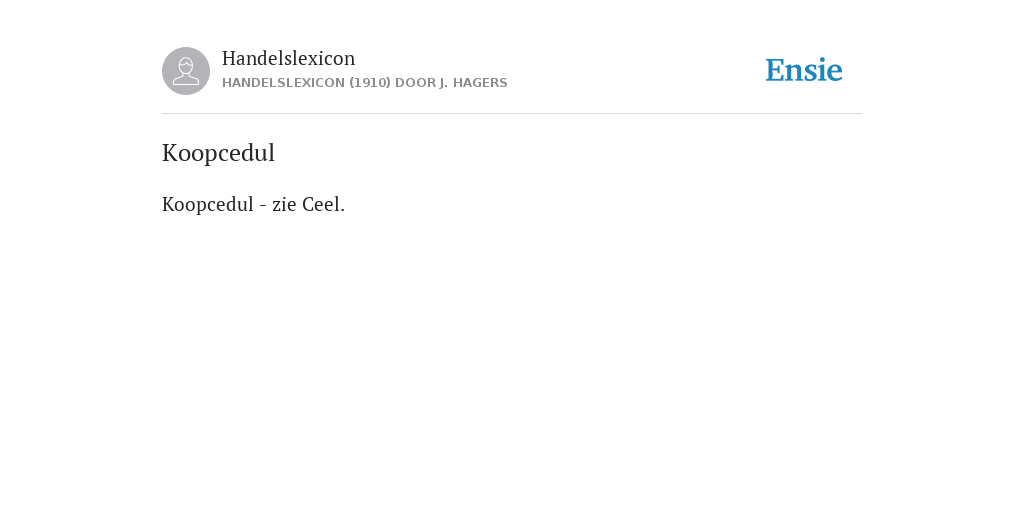The height and width of the screenshot is (512, 1024).
Task: Click the 'J. HAGERS' author name
Action: click(x=473, y=83)
